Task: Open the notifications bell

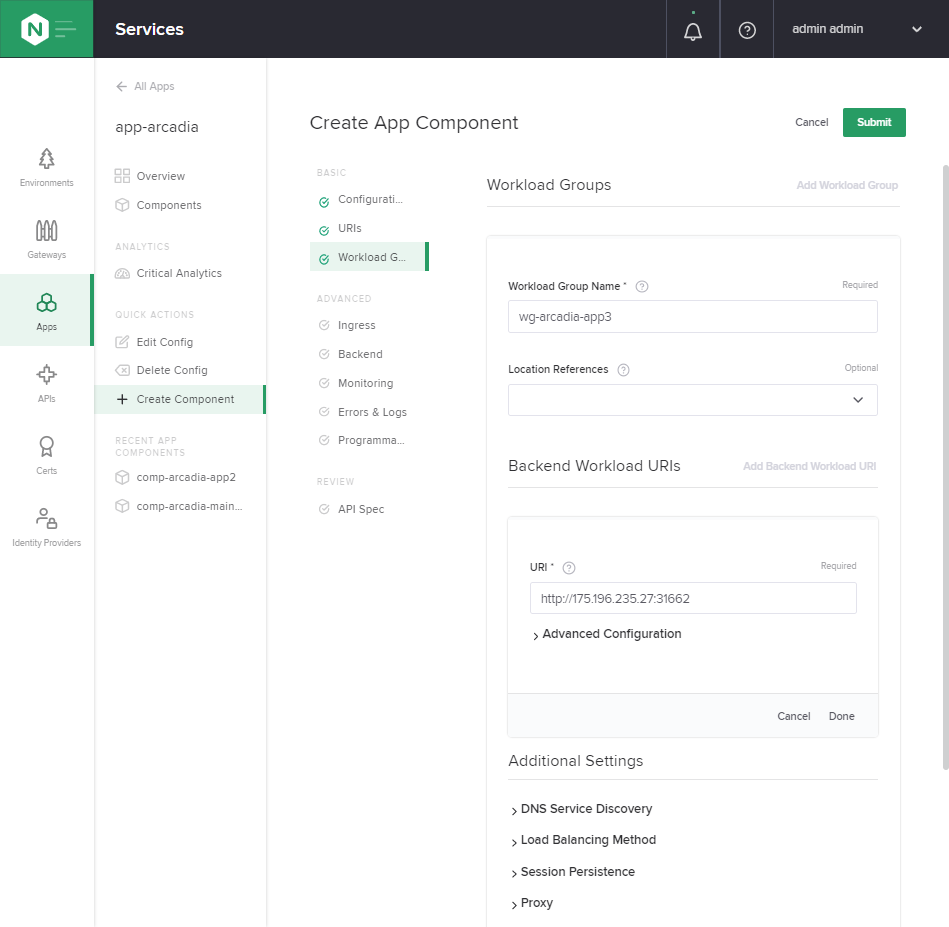Action: (693, 30)
